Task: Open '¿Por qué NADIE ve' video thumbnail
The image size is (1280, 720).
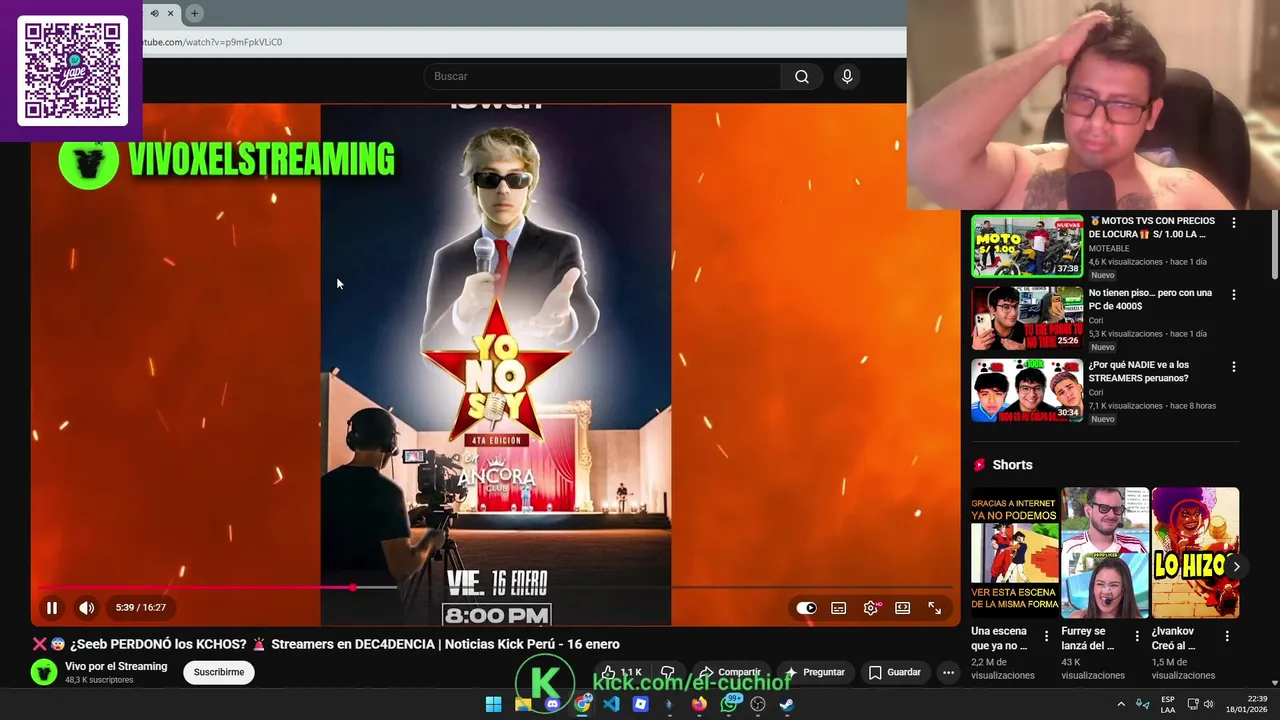Action: (x=1027, y=390)
